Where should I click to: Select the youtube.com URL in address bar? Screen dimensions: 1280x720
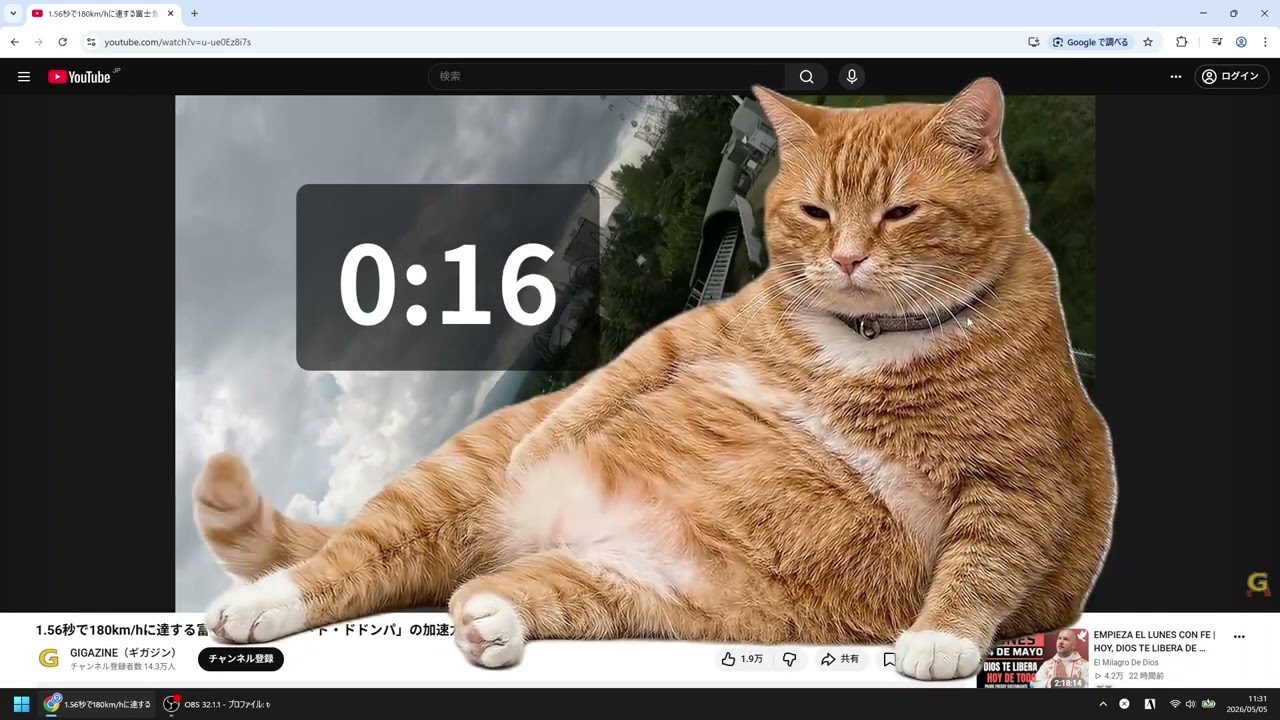pyautogui.click(x=178, y=42)
